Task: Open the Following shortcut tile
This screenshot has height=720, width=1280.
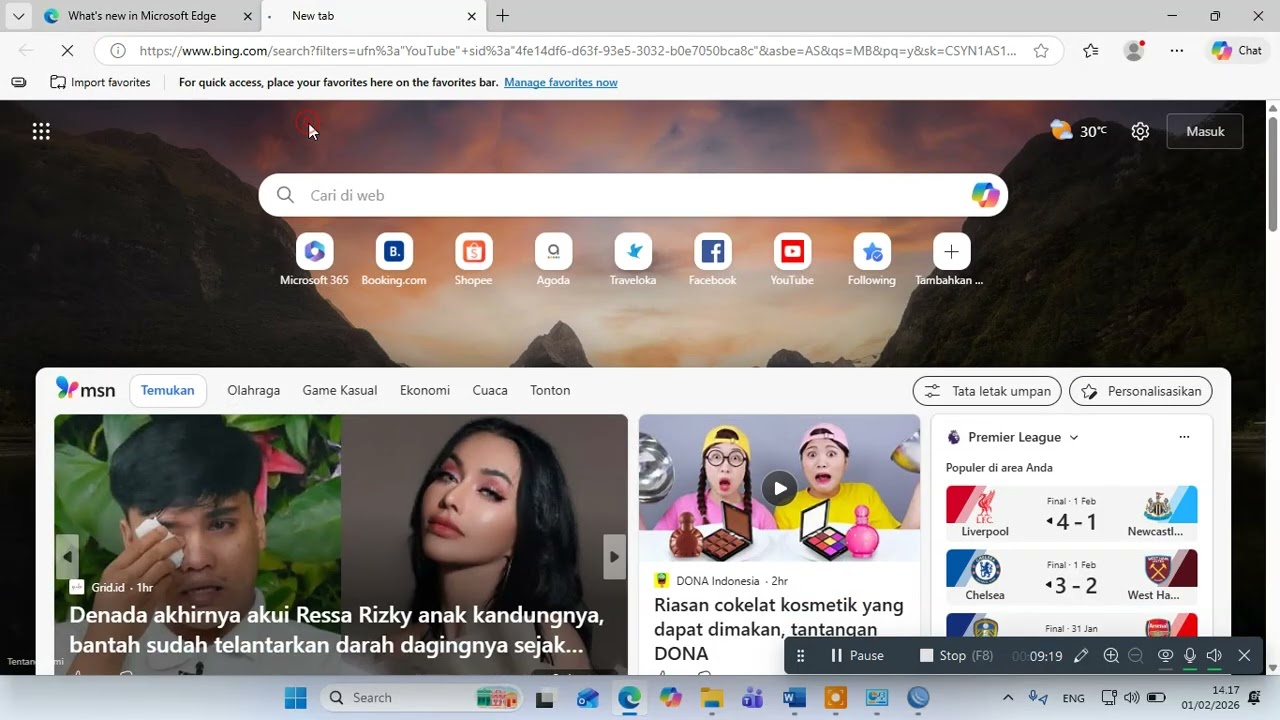Action: 872,260
